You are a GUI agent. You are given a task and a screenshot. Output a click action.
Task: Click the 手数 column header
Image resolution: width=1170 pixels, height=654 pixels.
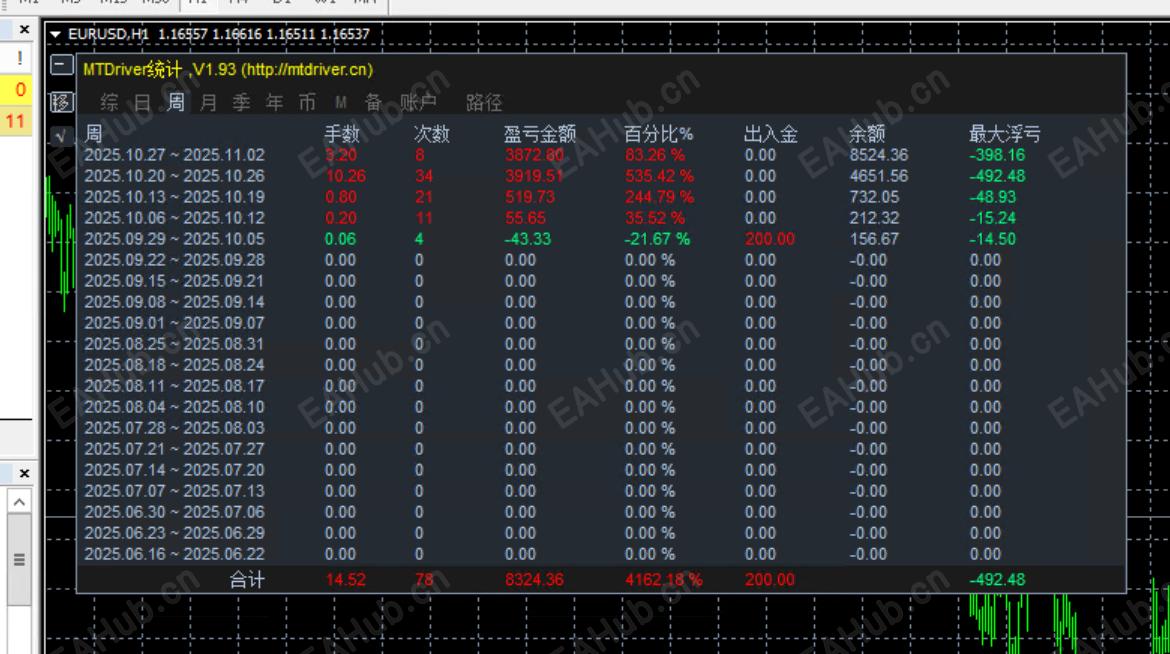coord(342,134)
